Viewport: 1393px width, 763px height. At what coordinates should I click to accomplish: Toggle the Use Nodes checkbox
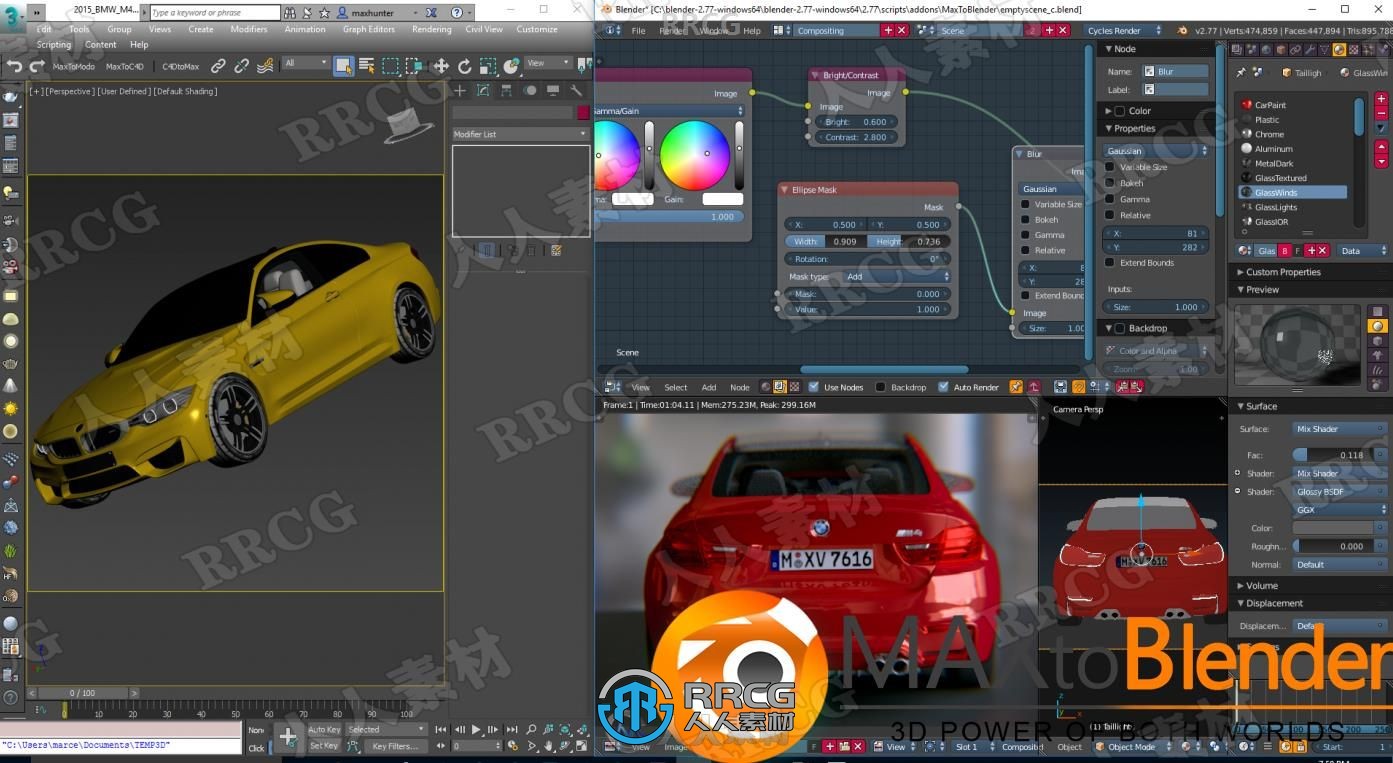[814, 387]
